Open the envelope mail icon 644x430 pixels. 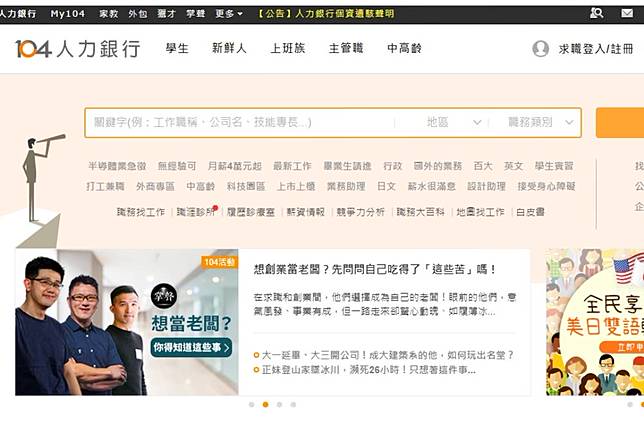[x=627, y=14]
